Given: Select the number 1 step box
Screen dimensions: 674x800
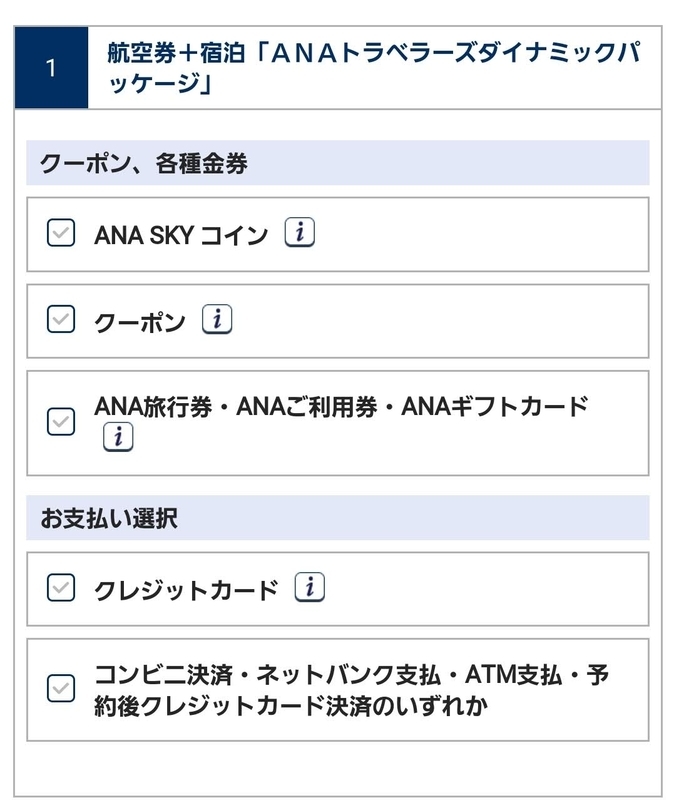Looking at the screenshot, I should [51, 67].
